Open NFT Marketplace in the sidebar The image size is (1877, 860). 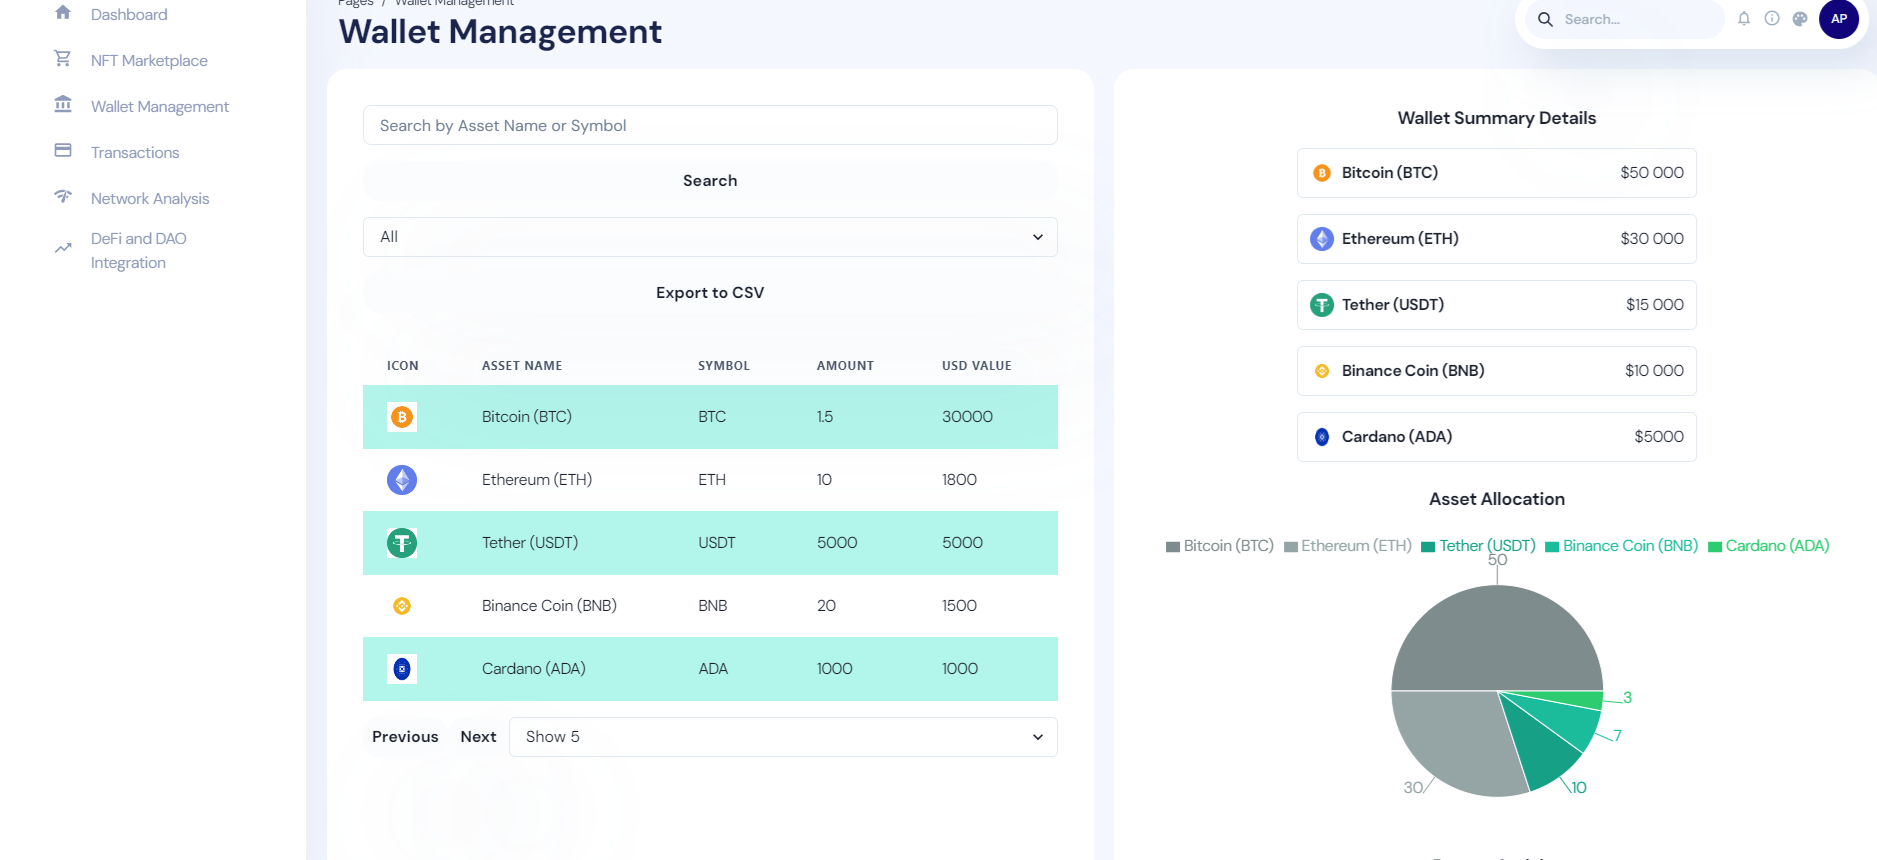tap(149, 61)
